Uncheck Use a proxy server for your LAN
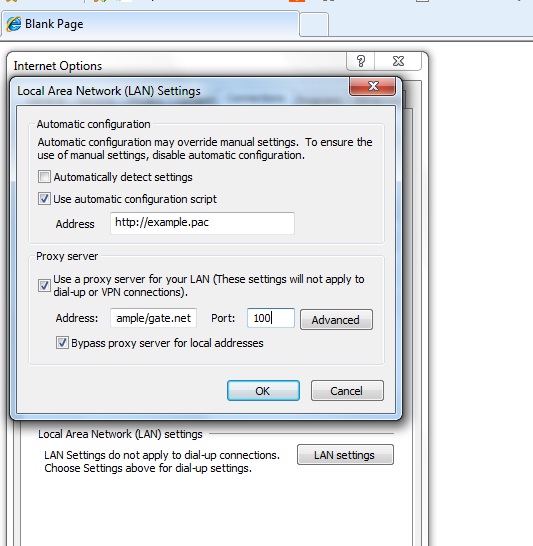The image size is (533, 546). pyautogui.click(x=44, y=286)
